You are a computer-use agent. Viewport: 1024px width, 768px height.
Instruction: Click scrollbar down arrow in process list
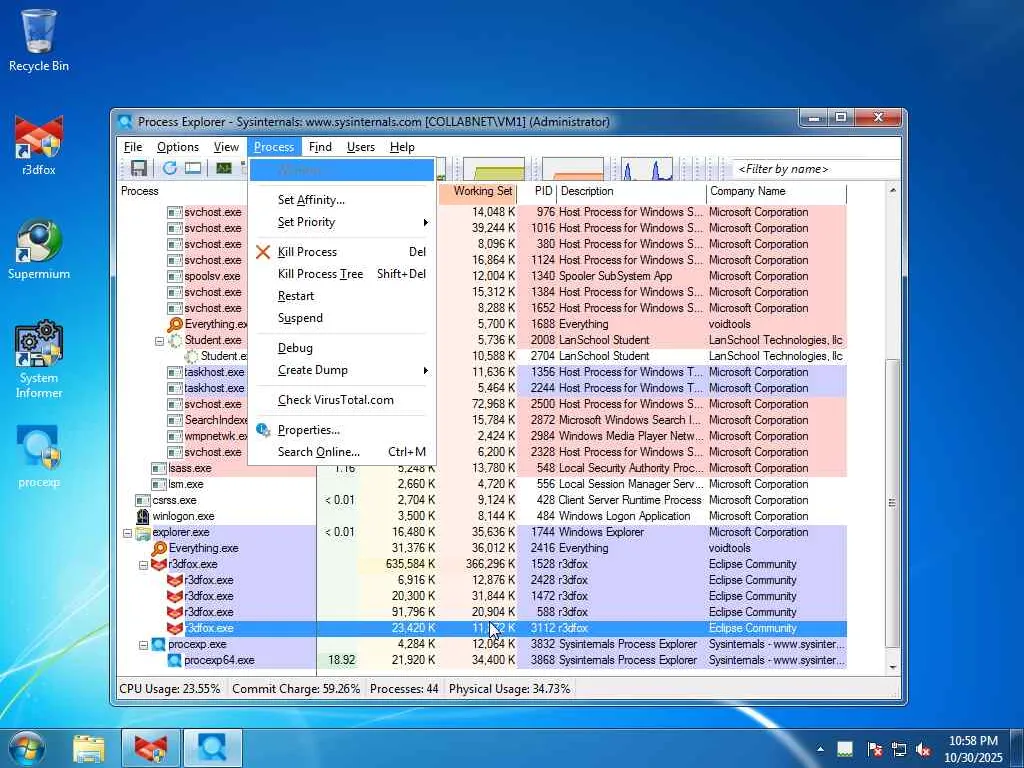(x=892, y=667)
